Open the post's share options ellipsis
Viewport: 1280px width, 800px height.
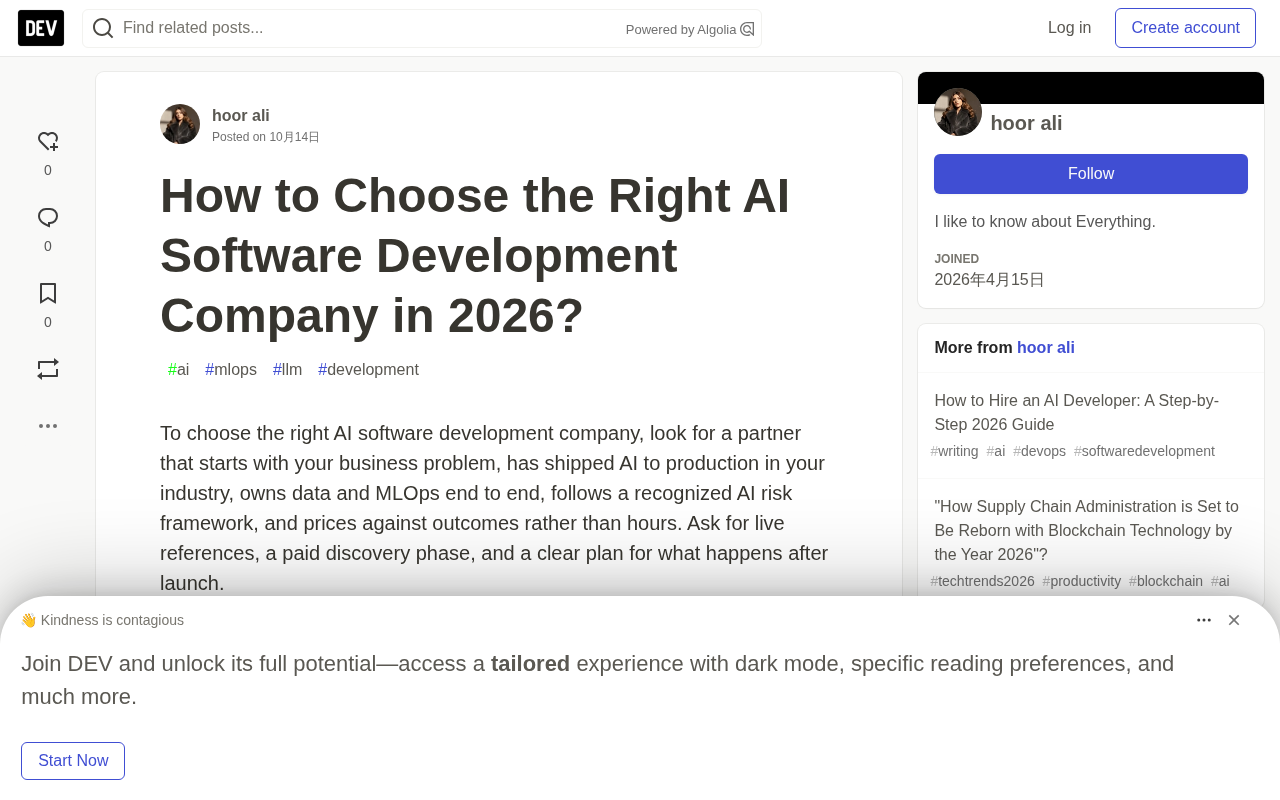(x=48, y=426)
